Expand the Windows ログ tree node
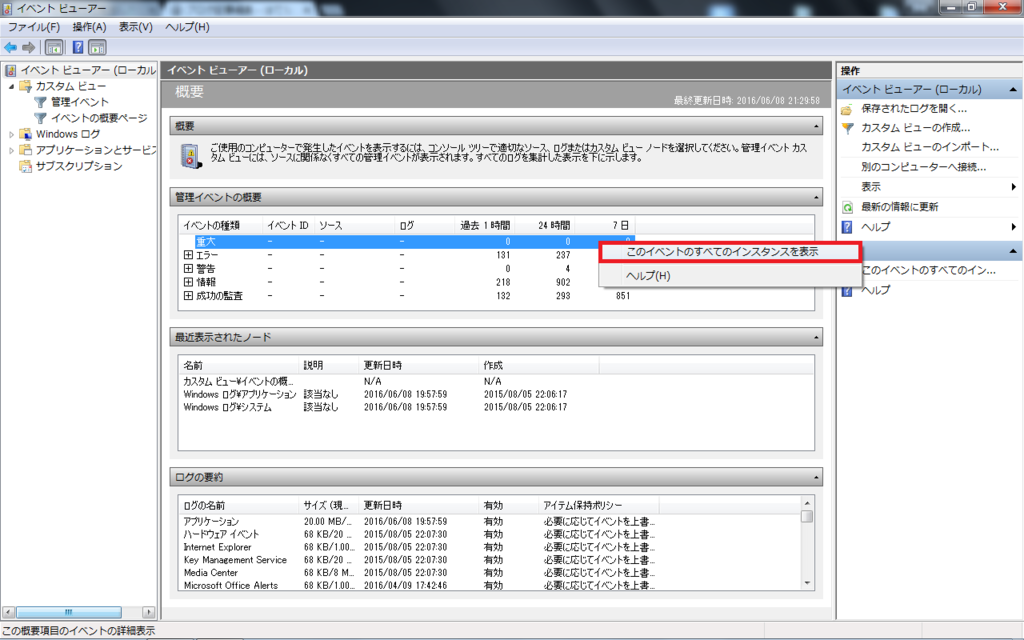This screenshot has height=640, width=1024. (11, 134)
